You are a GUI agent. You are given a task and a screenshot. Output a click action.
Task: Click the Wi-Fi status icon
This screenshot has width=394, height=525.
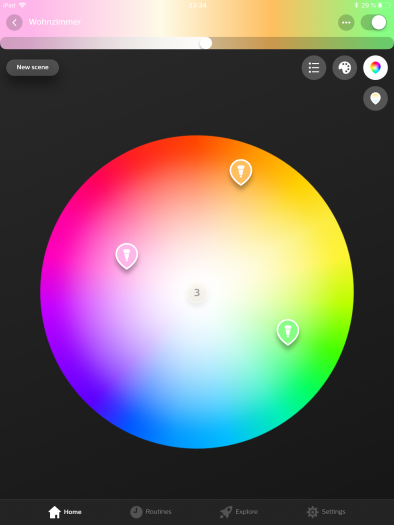click(22, 5)
